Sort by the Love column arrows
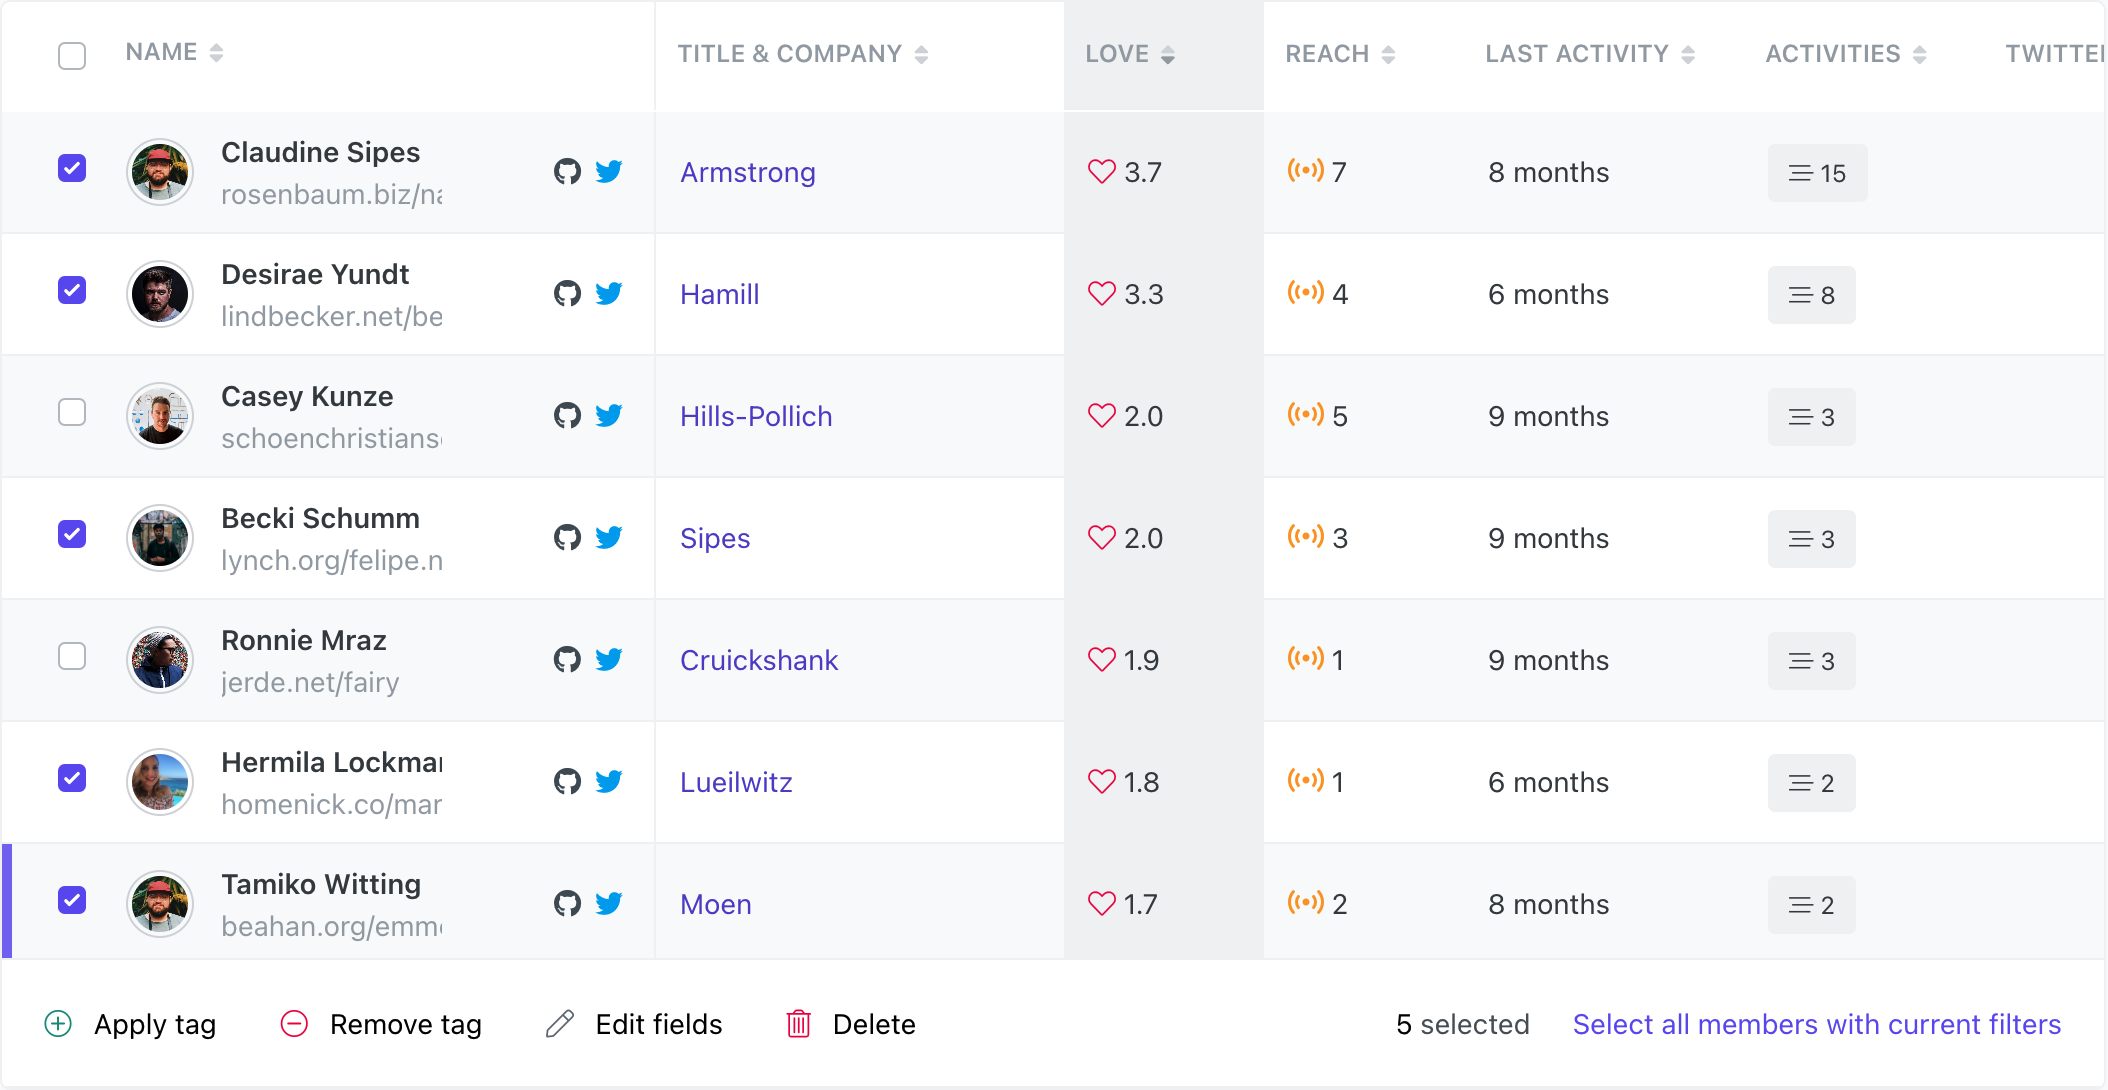2108x1090 pixels. 1167,55
